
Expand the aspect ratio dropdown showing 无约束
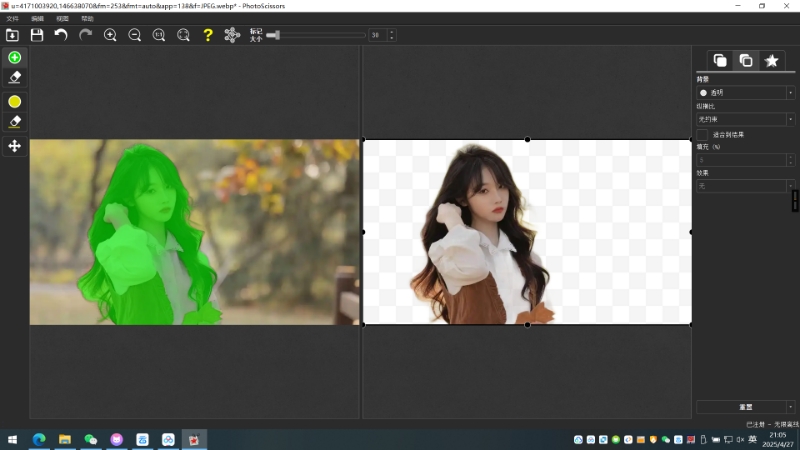(x=745, y=119)
